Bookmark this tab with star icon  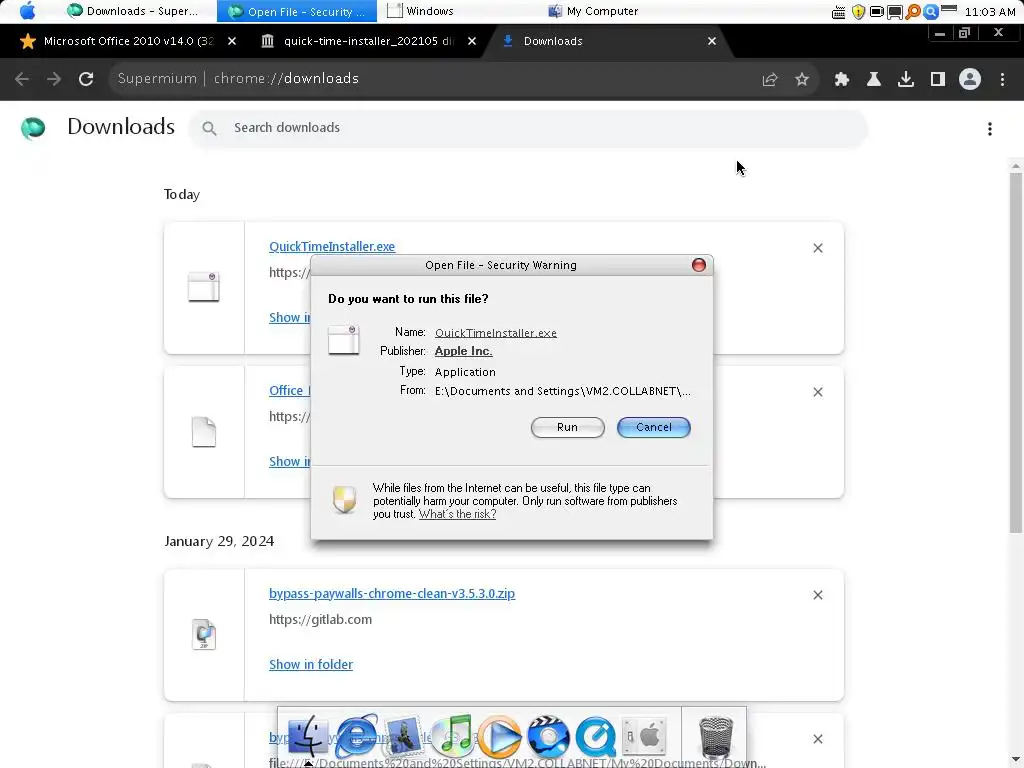(x=801, y=79)
